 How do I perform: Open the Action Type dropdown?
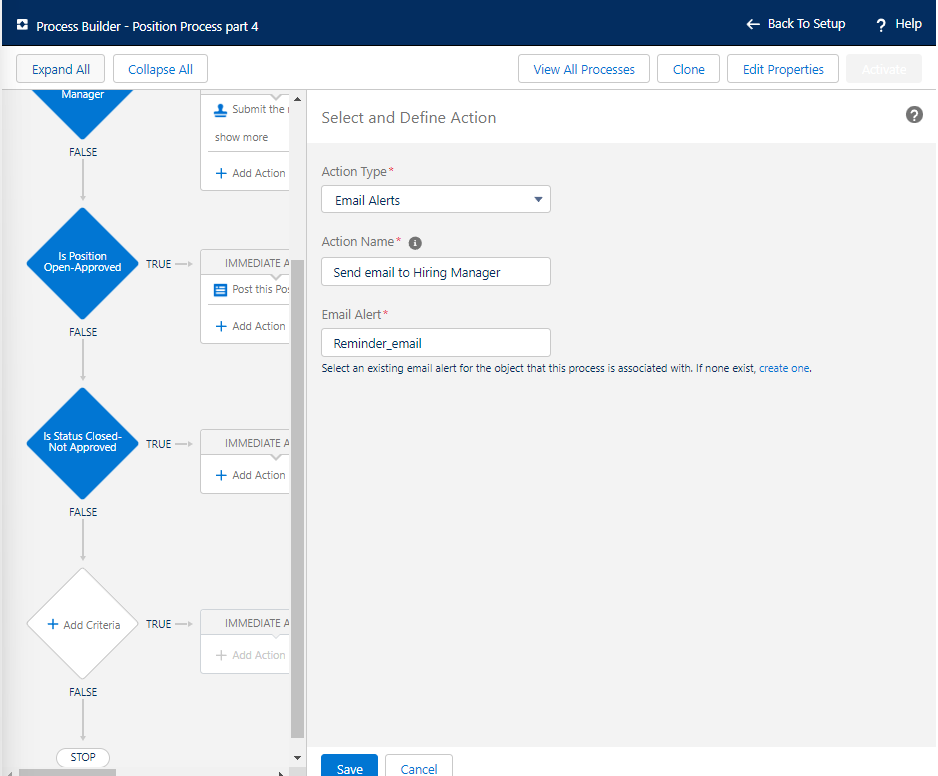coord(436,199)
